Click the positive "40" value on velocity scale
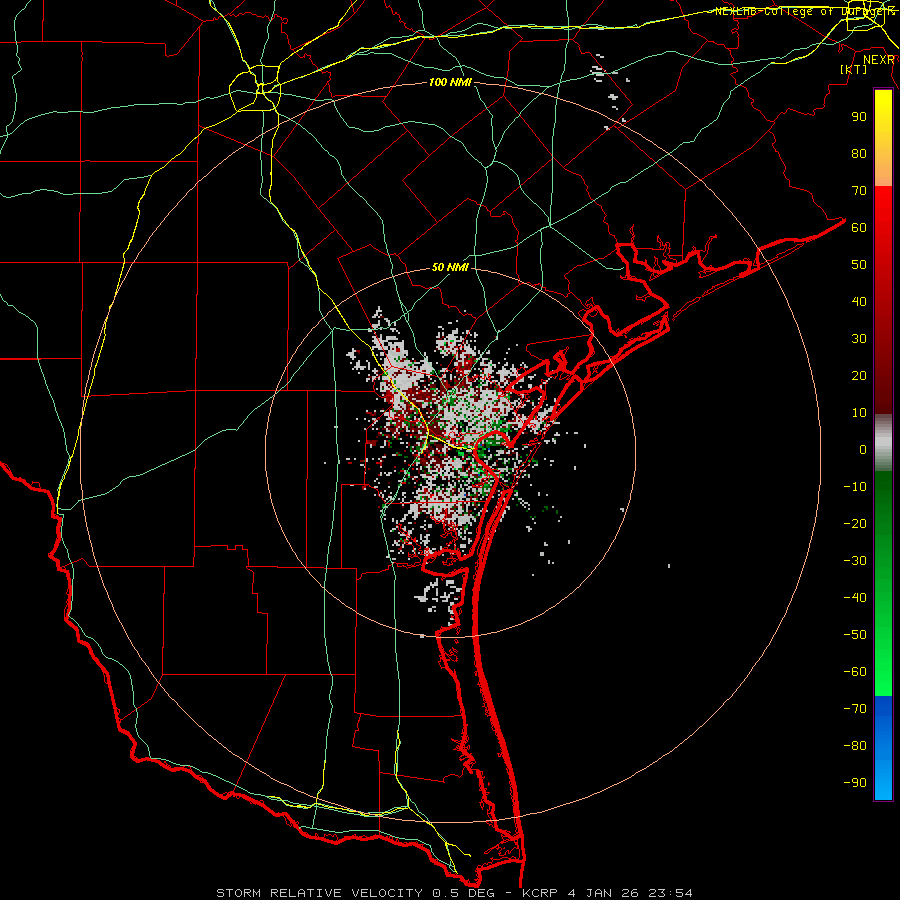Viewport: 900px width, 900px height. point(859,301)
